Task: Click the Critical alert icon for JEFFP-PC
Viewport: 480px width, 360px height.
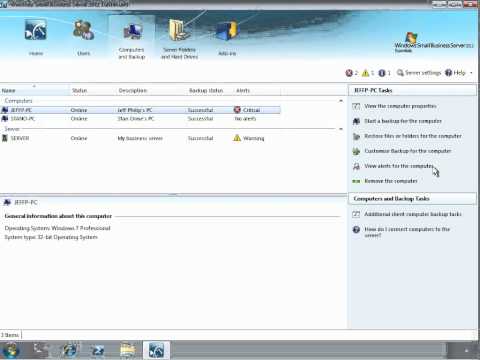Action: tap(237, 110)
